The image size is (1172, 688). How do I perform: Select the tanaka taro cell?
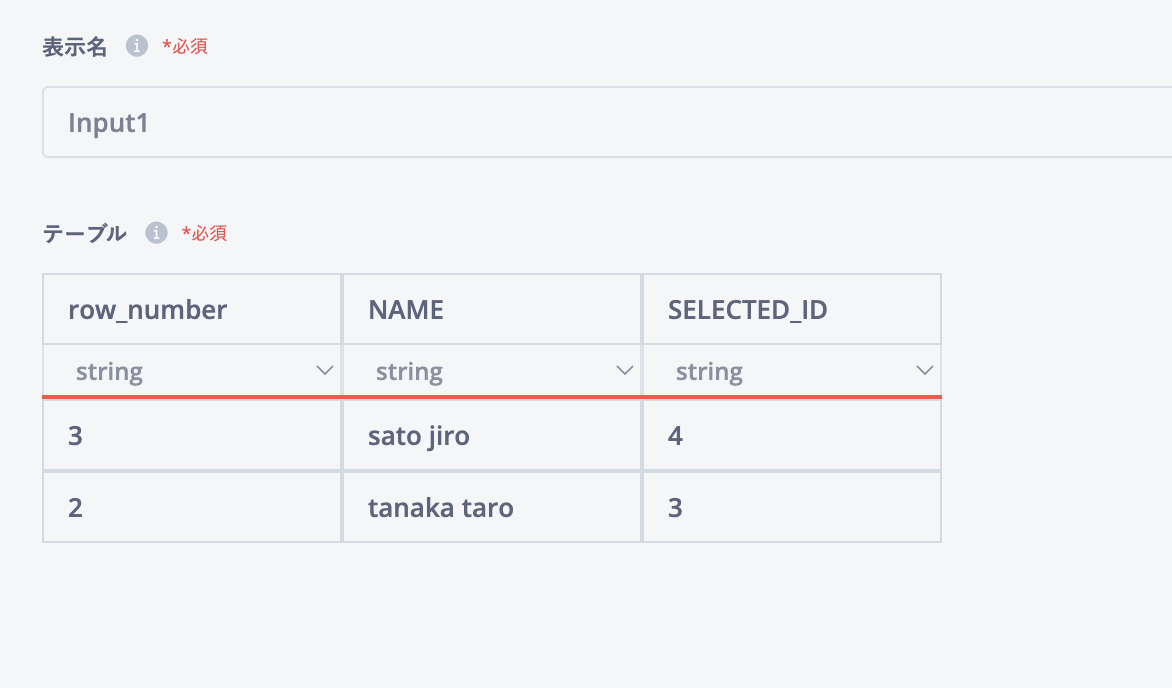492,507
